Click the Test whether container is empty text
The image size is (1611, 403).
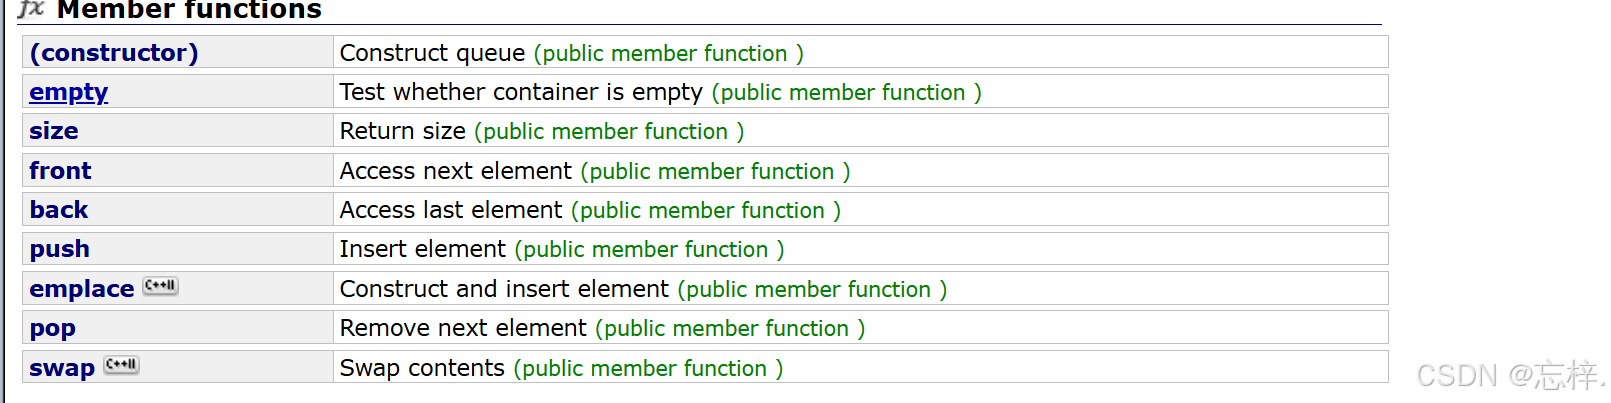pyautogui.click(x=521, y=92)
